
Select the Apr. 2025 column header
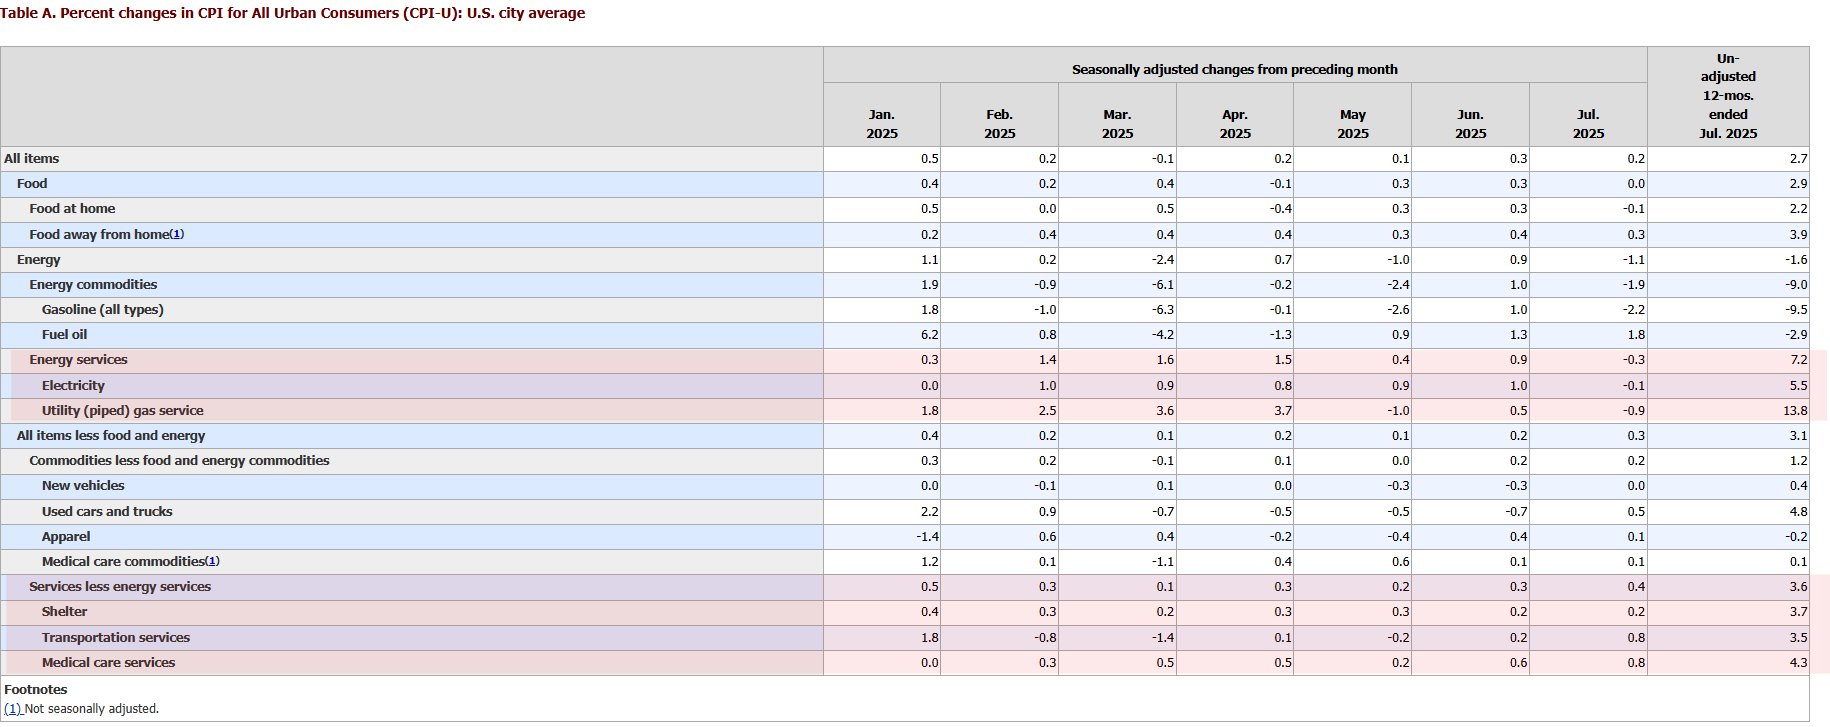(x=1234, y=124)
